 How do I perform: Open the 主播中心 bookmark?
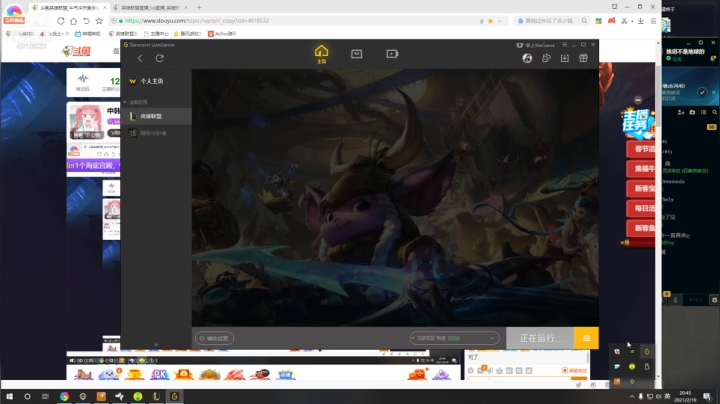click(156, 34)
